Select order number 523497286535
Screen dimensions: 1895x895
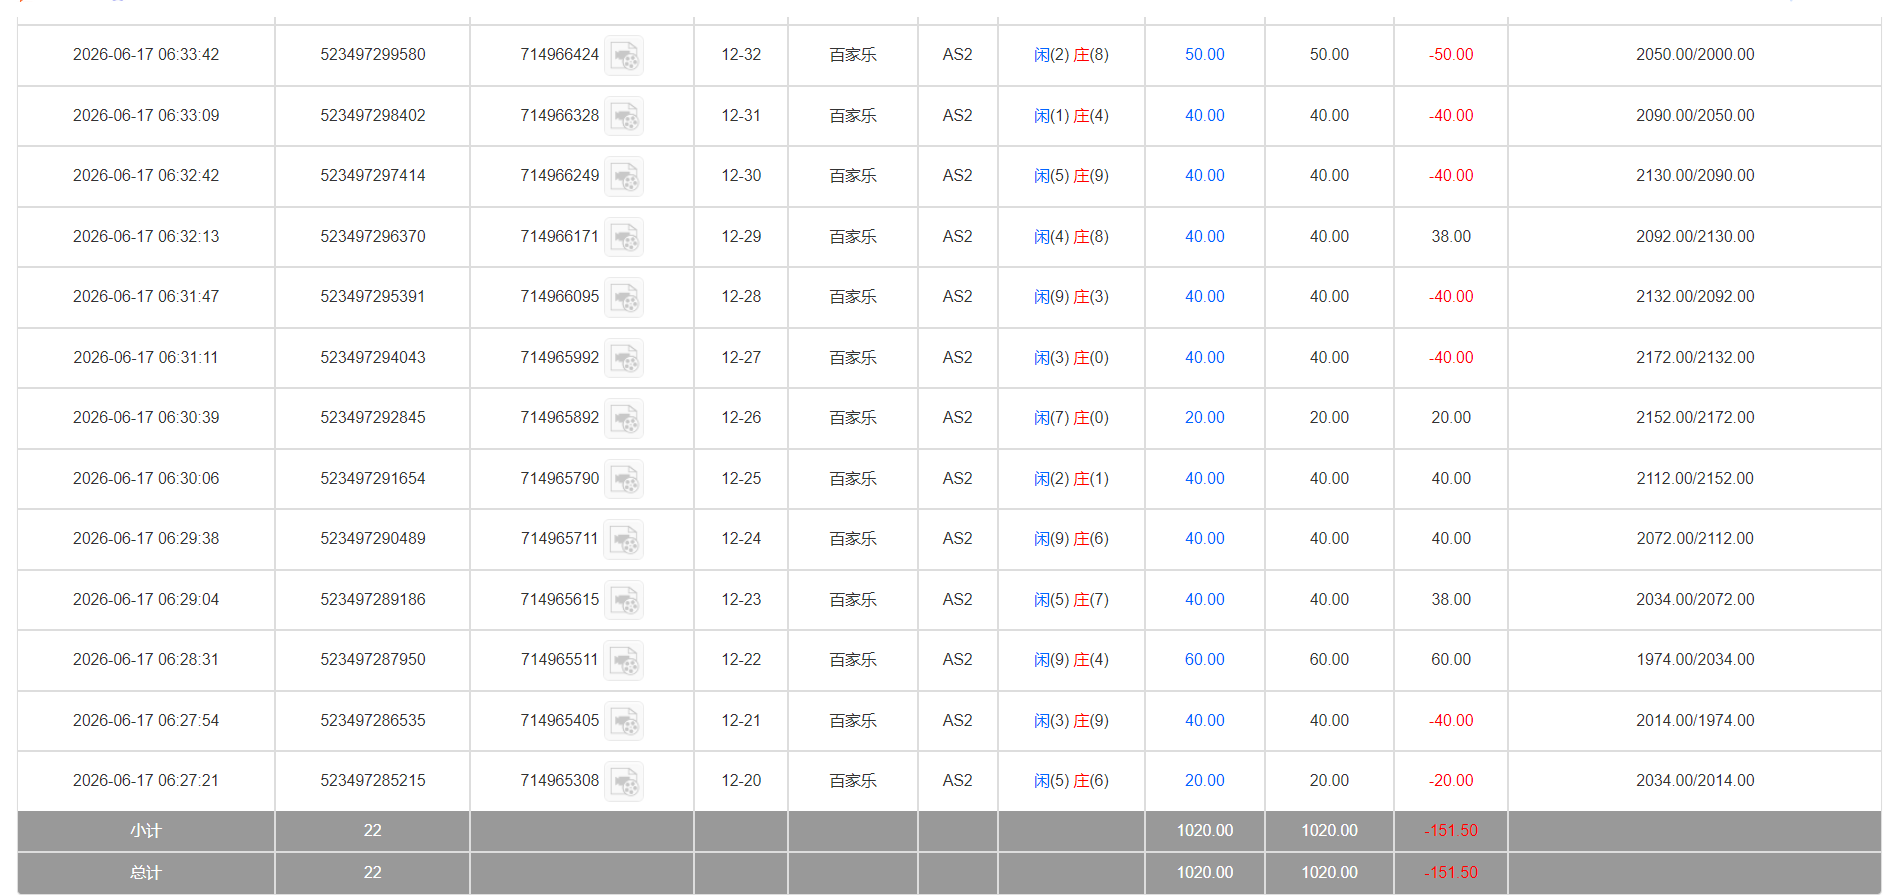pyautogui.click(x=373, y=721)
